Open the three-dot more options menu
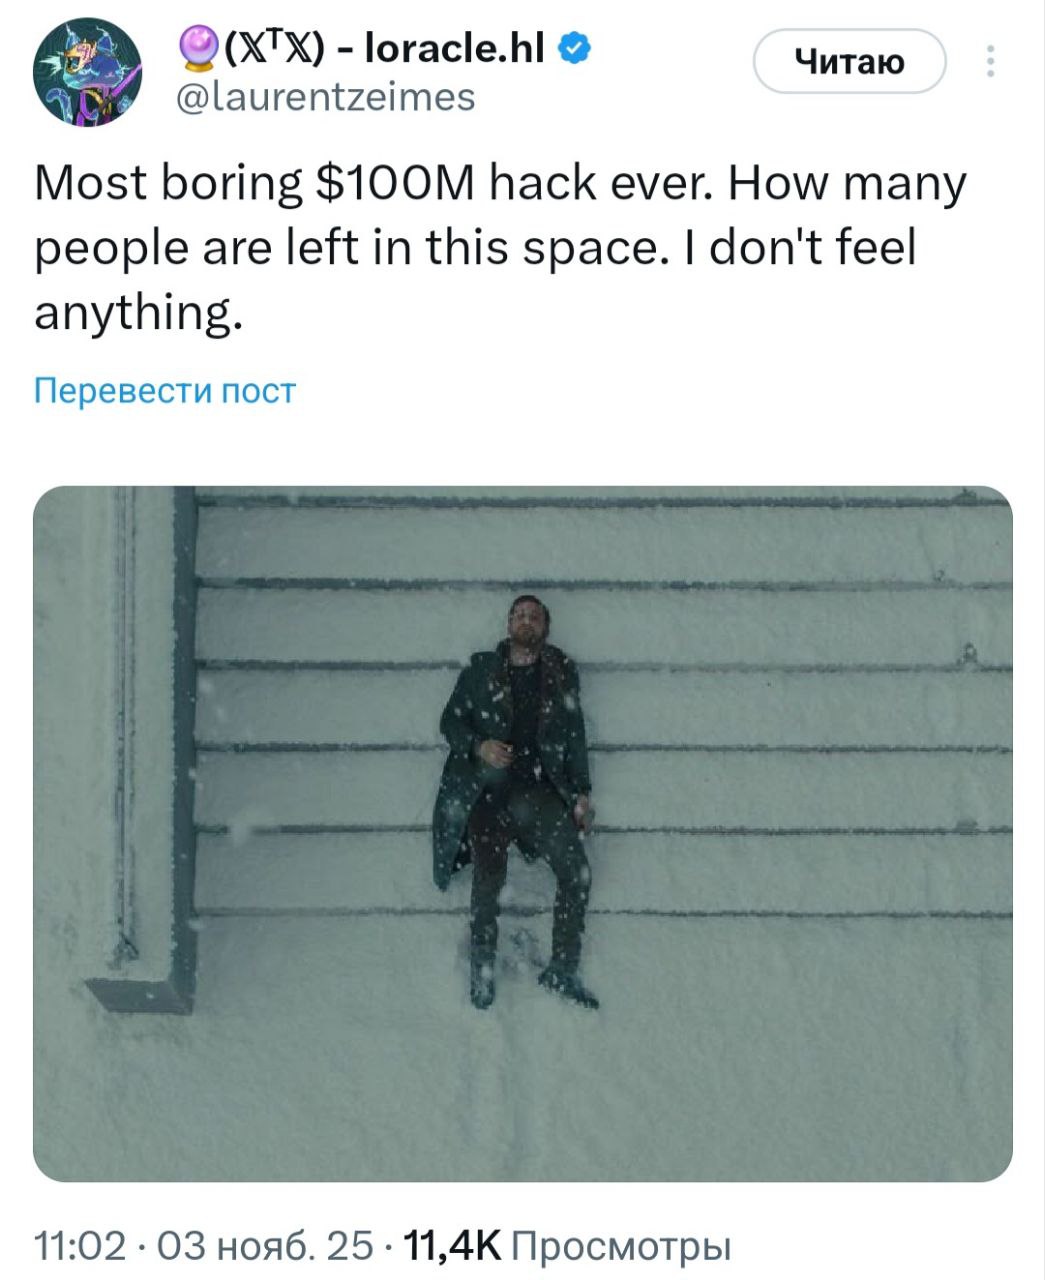Image resolution: width=1045 pixels, height=1280 pixels. 990,62
